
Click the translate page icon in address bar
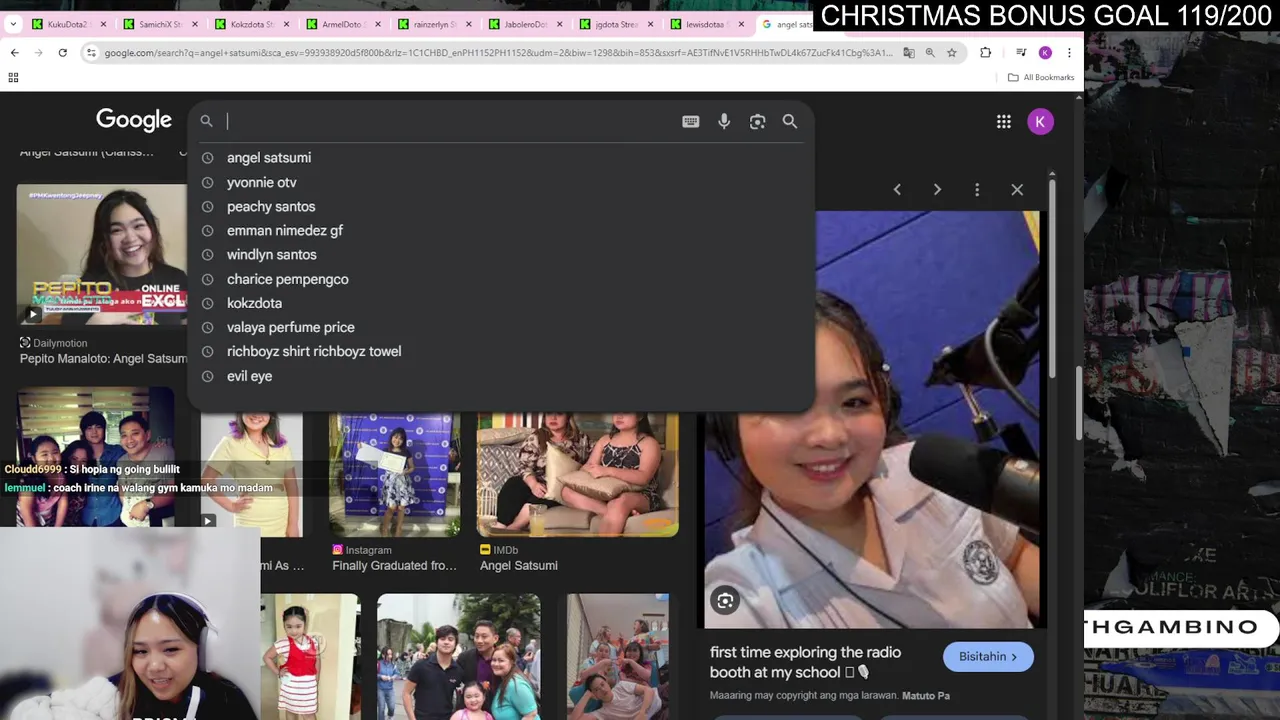(x=909, y=52)
